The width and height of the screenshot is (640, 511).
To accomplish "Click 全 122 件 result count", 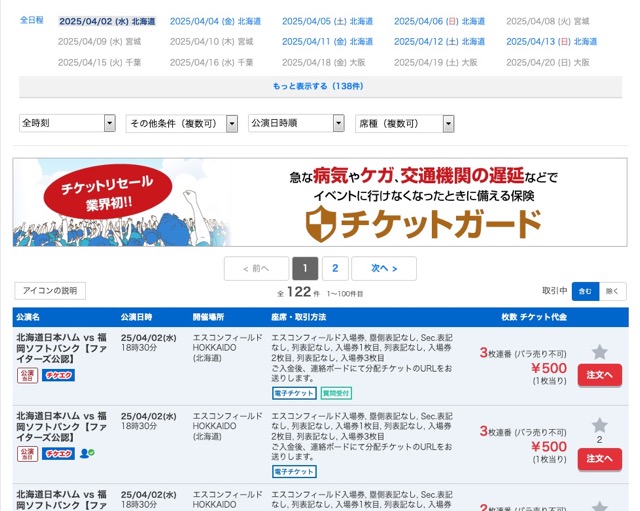I will point(298,292).
